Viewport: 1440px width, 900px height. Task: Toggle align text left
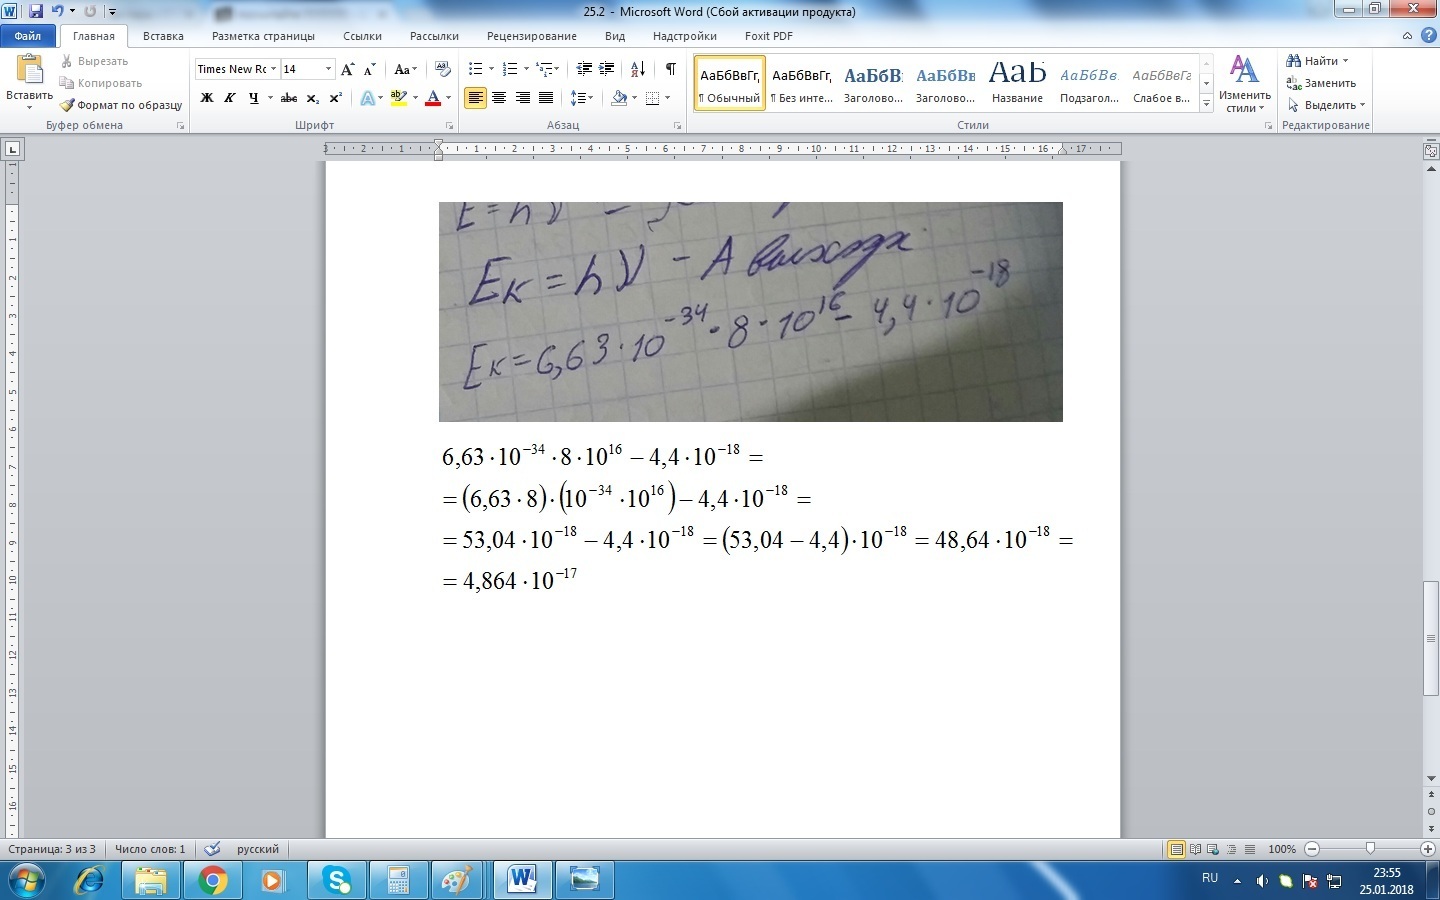(475, 98)
